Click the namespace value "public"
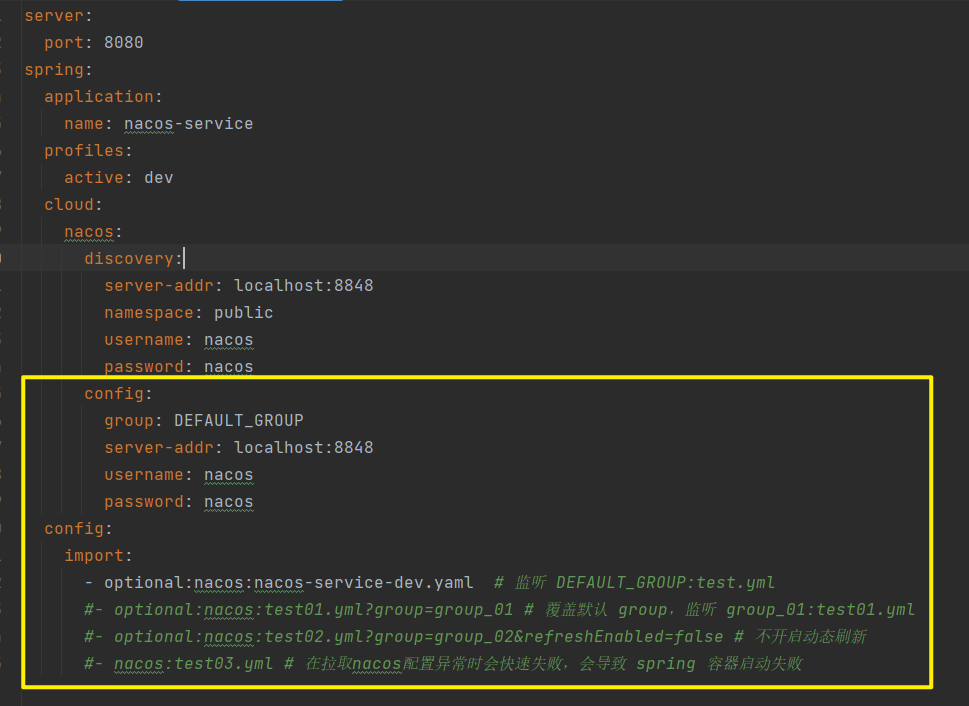Screen dimensions: 969x706 tap(243, 312)
